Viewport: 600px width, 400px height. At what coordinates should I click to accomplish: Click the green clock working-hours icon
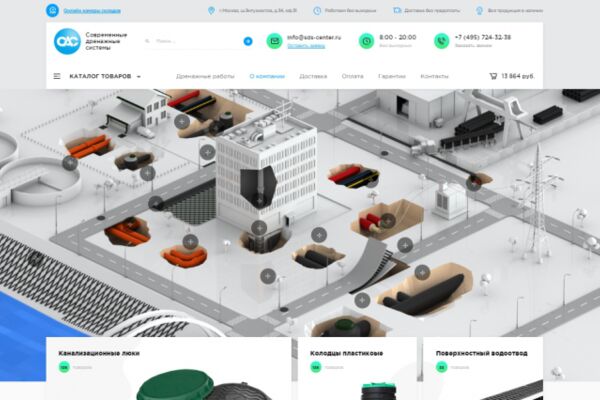[366, 41]
